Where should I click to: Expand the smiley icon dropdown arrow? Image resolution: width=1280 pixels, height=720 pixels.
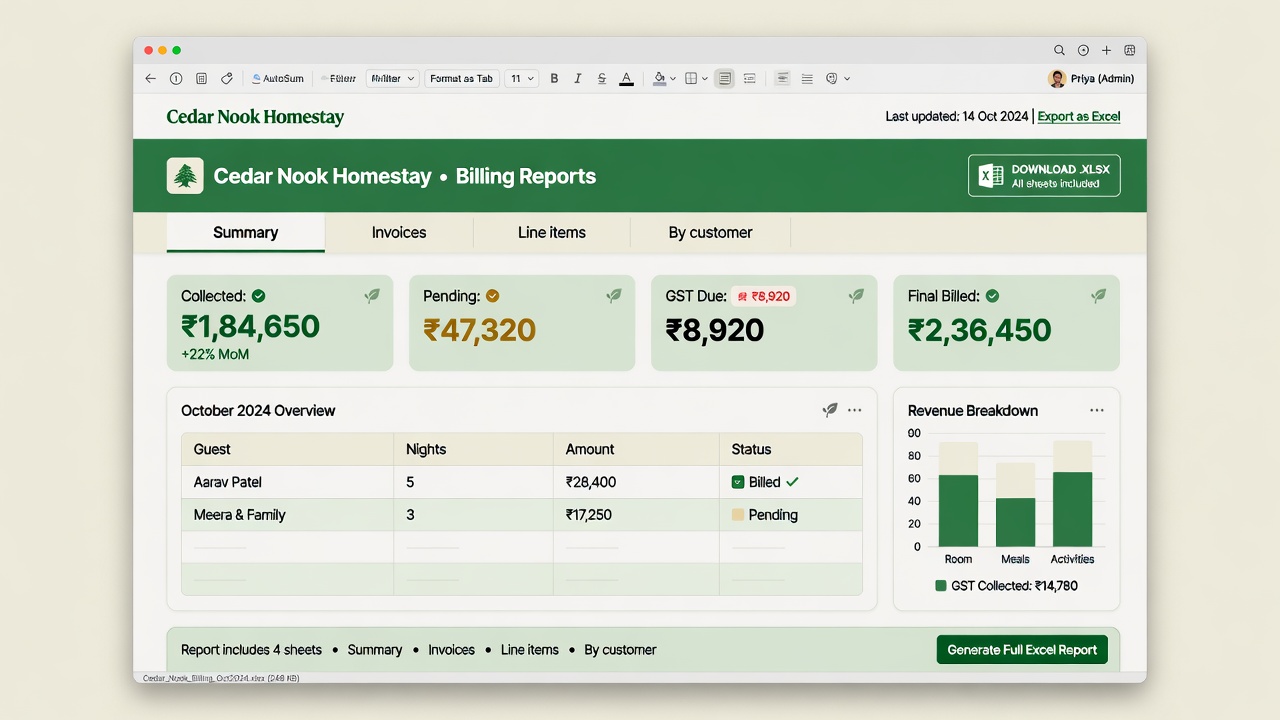[x=847, y=78]
